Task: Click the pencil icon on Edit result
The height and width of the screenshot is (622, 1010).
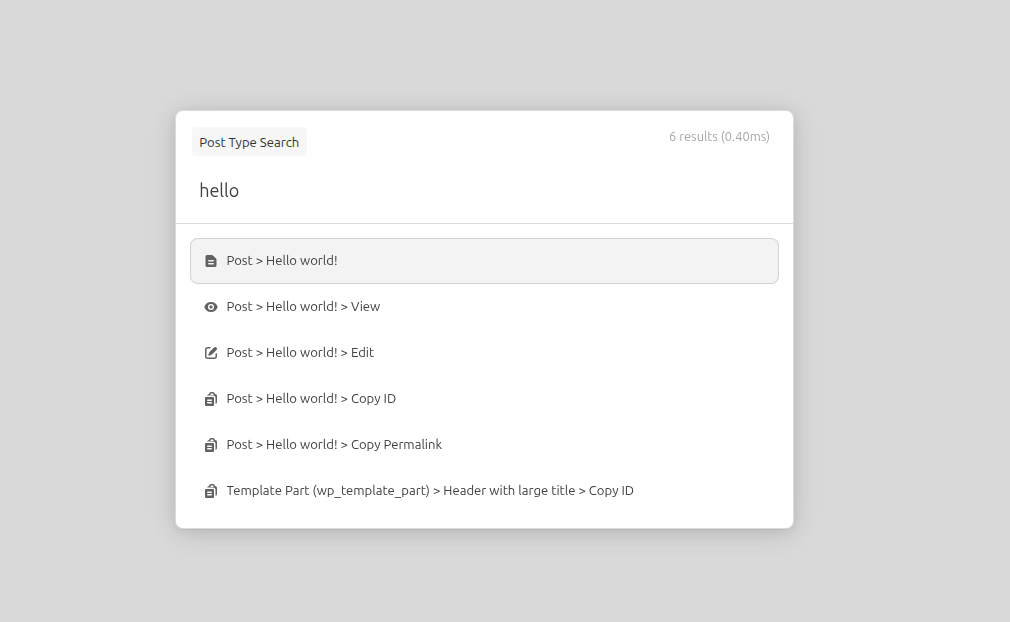Action: point(211,353)
